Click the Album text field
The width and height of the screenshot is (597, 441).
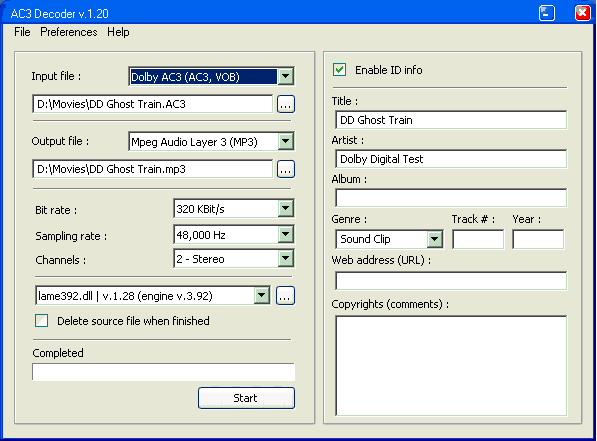click(451, 198)
